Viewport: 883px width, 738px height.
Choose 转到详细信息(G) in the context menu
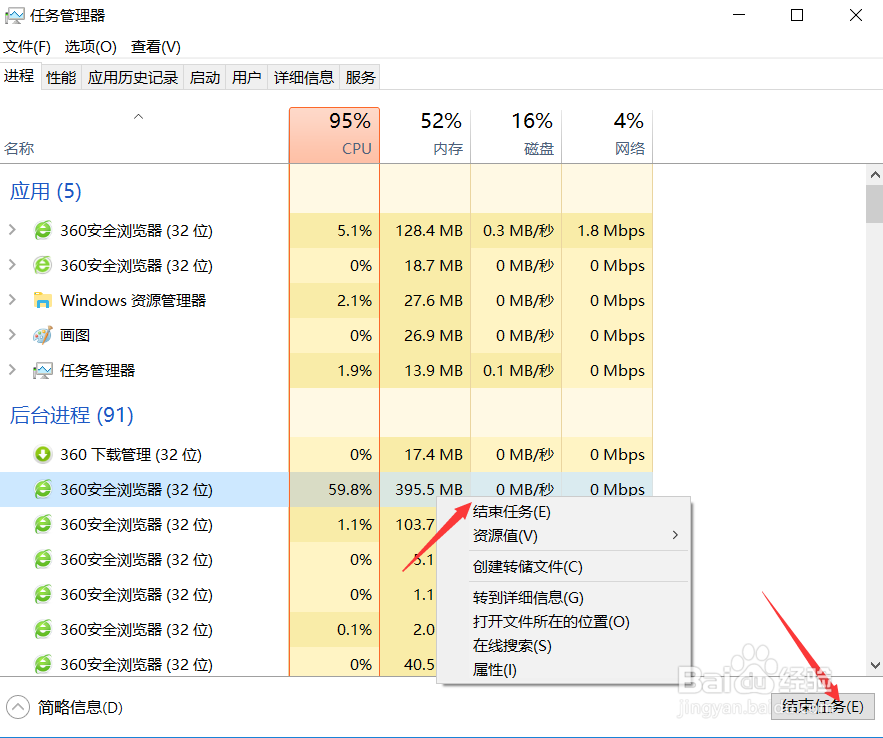pos(564,597)
